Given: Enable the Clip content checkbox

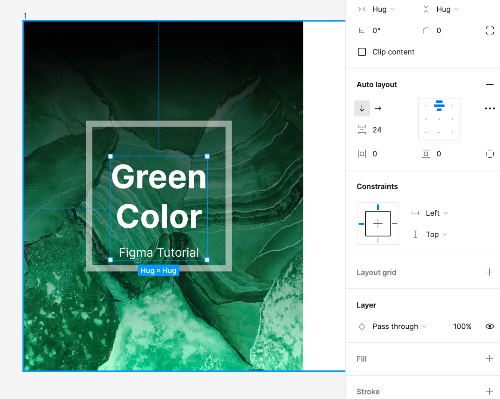Looking at the screenshot, I should (x=362, y=52).
